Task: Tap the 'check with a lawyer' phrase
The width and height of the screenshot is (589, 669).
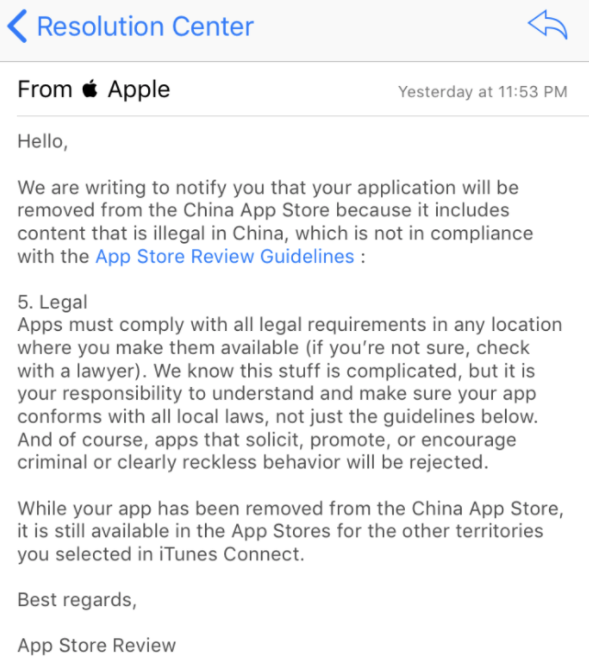Action: tap(273, 359)
